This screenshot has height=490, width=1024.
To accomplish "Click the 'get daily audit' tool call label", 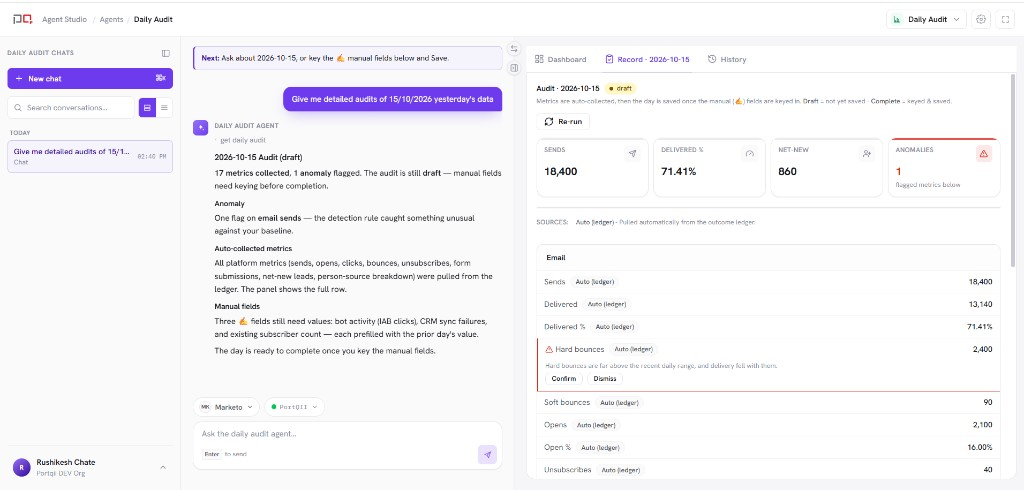I will click(243, 140).
